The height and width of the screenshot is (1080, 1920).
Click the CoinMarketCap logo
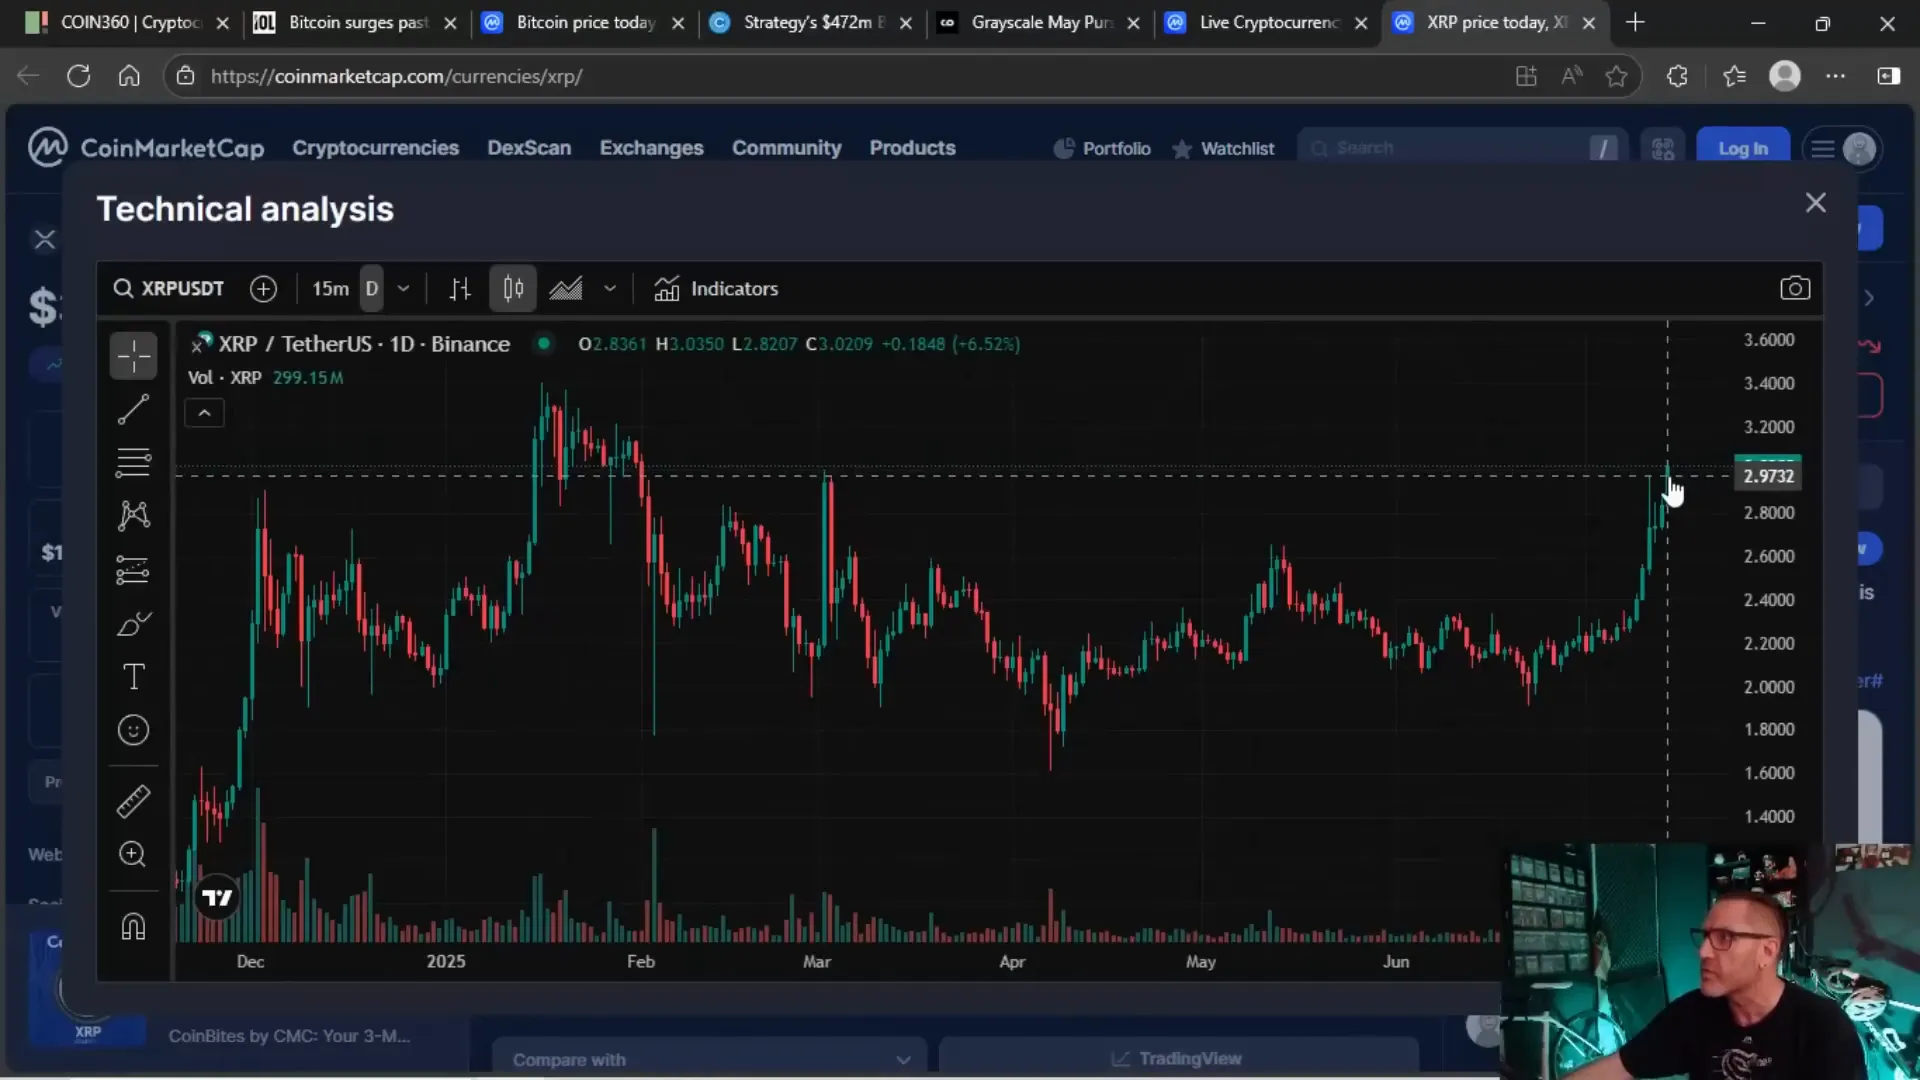pyautogui.click(x=146, y=148)
